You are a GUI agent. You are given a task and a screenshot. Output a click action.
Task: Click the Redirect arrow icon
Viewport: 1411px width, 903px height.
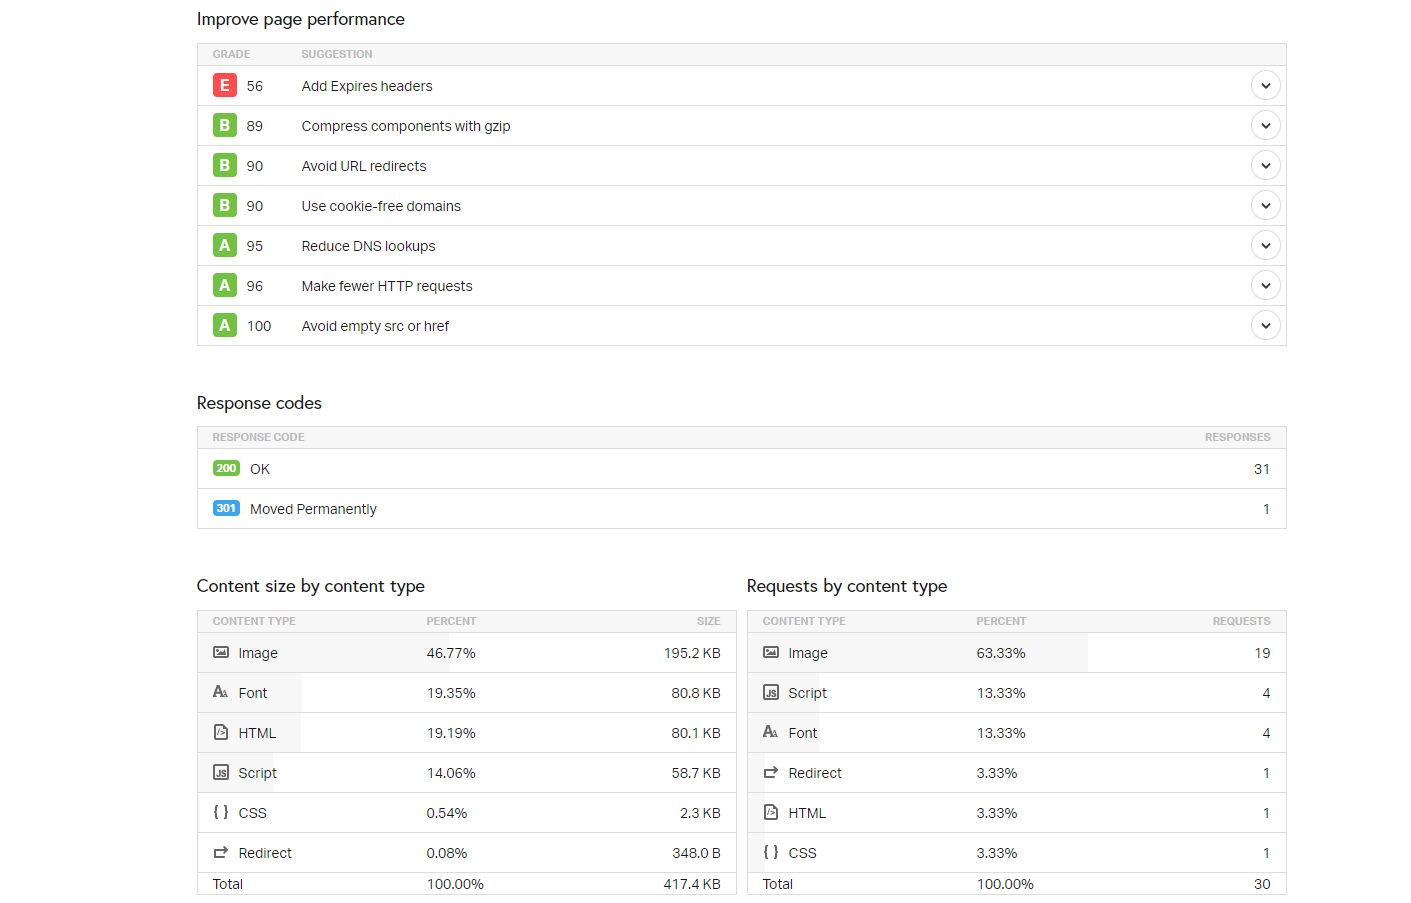tap(220, 852)
